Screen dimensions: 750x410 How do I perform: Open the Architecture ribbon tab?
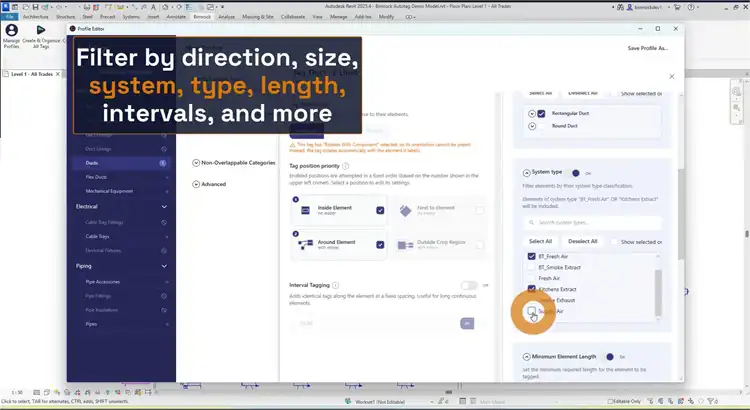[x=35, y=17]
